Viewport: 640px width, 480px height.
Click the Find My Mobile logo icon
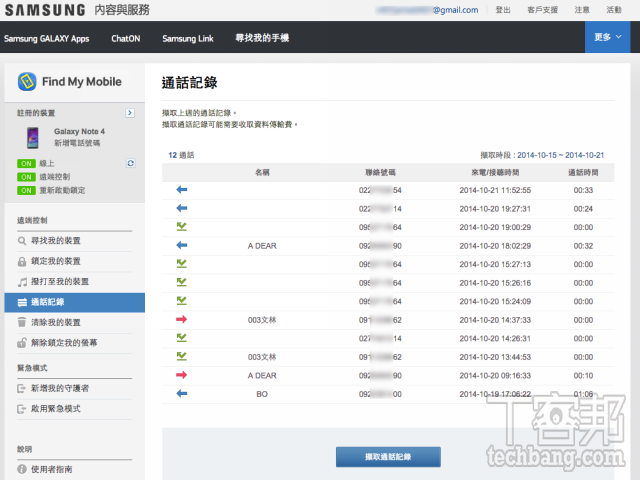click(x=27, y=82)
